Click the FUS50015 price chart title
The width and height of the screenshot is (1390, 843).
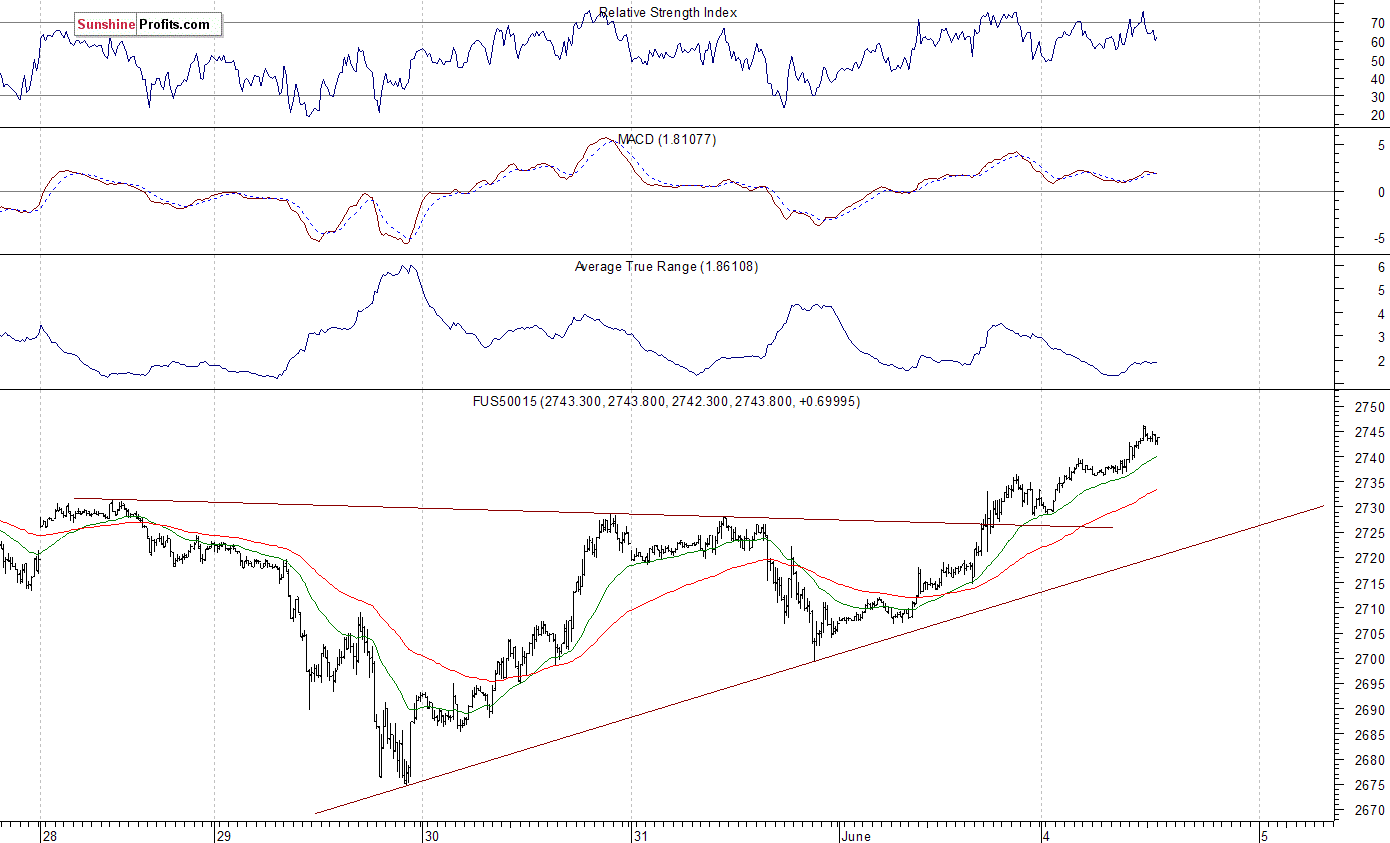pyautogui.click(x=666, y=402)
